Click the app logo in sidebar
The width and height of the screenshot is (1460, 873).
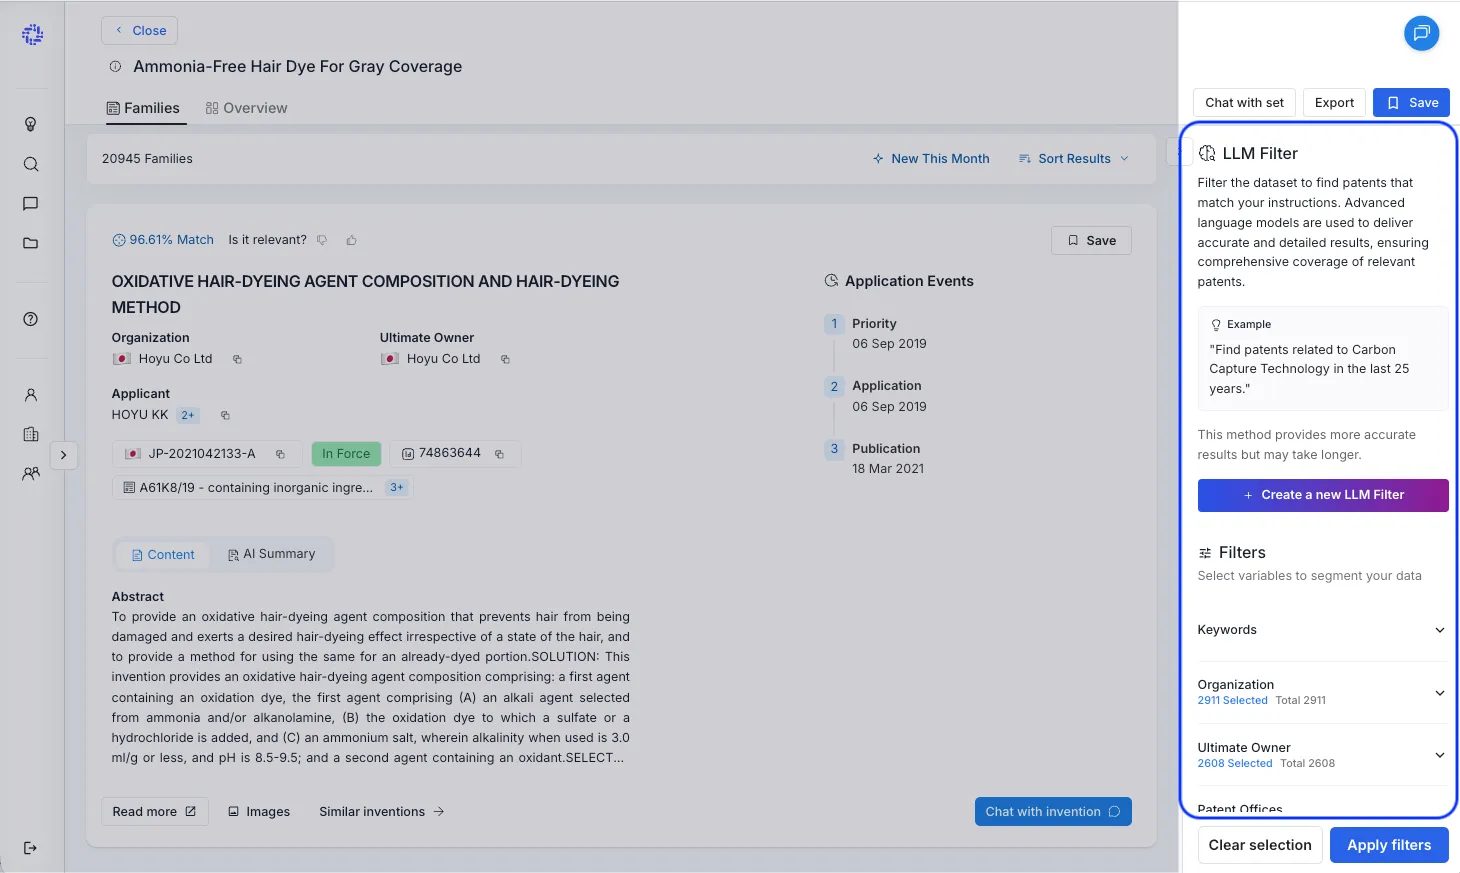[x=32, y=35]
